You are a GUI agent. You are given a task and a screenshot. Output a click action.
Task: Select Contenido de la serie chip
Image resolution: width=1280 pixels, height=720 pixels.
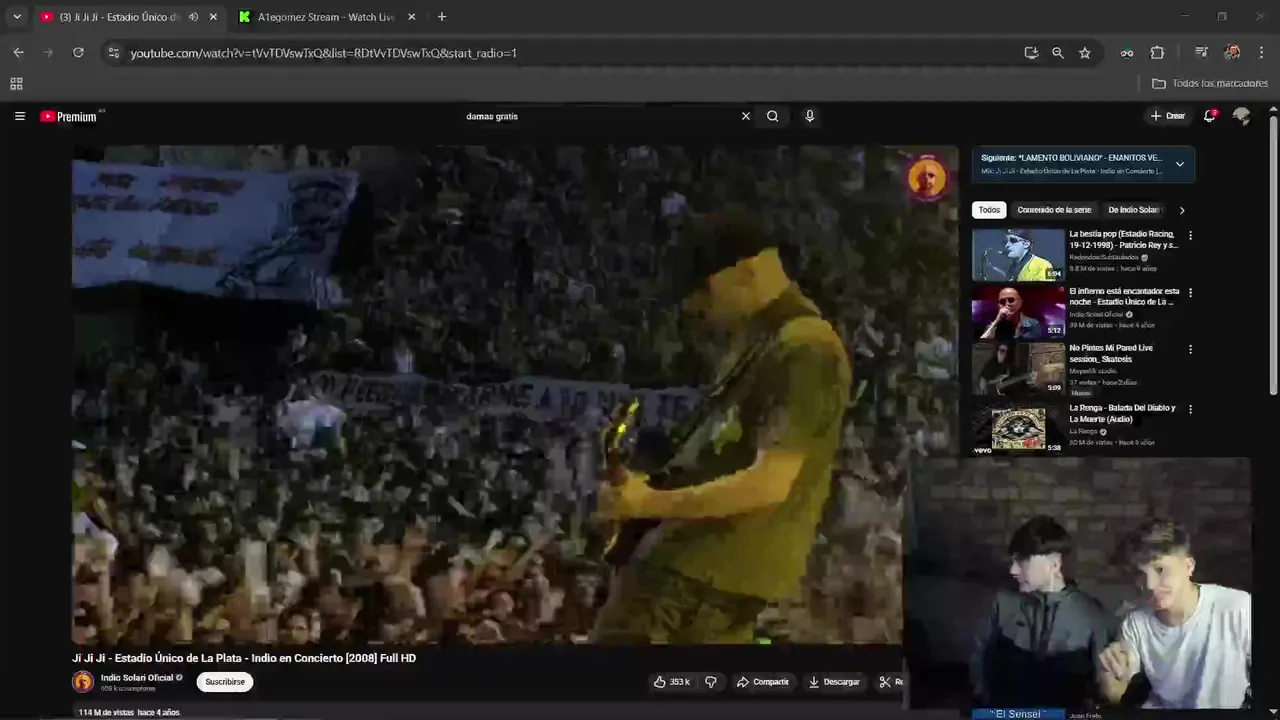pos(1054,210)
